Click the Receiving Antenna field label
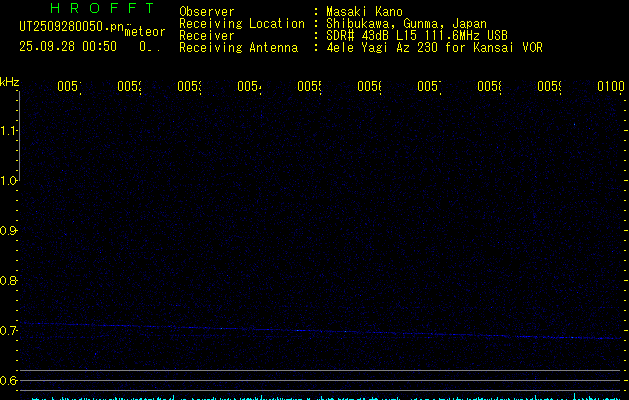This screenshot has width=629, height=400. click(238, 48)
